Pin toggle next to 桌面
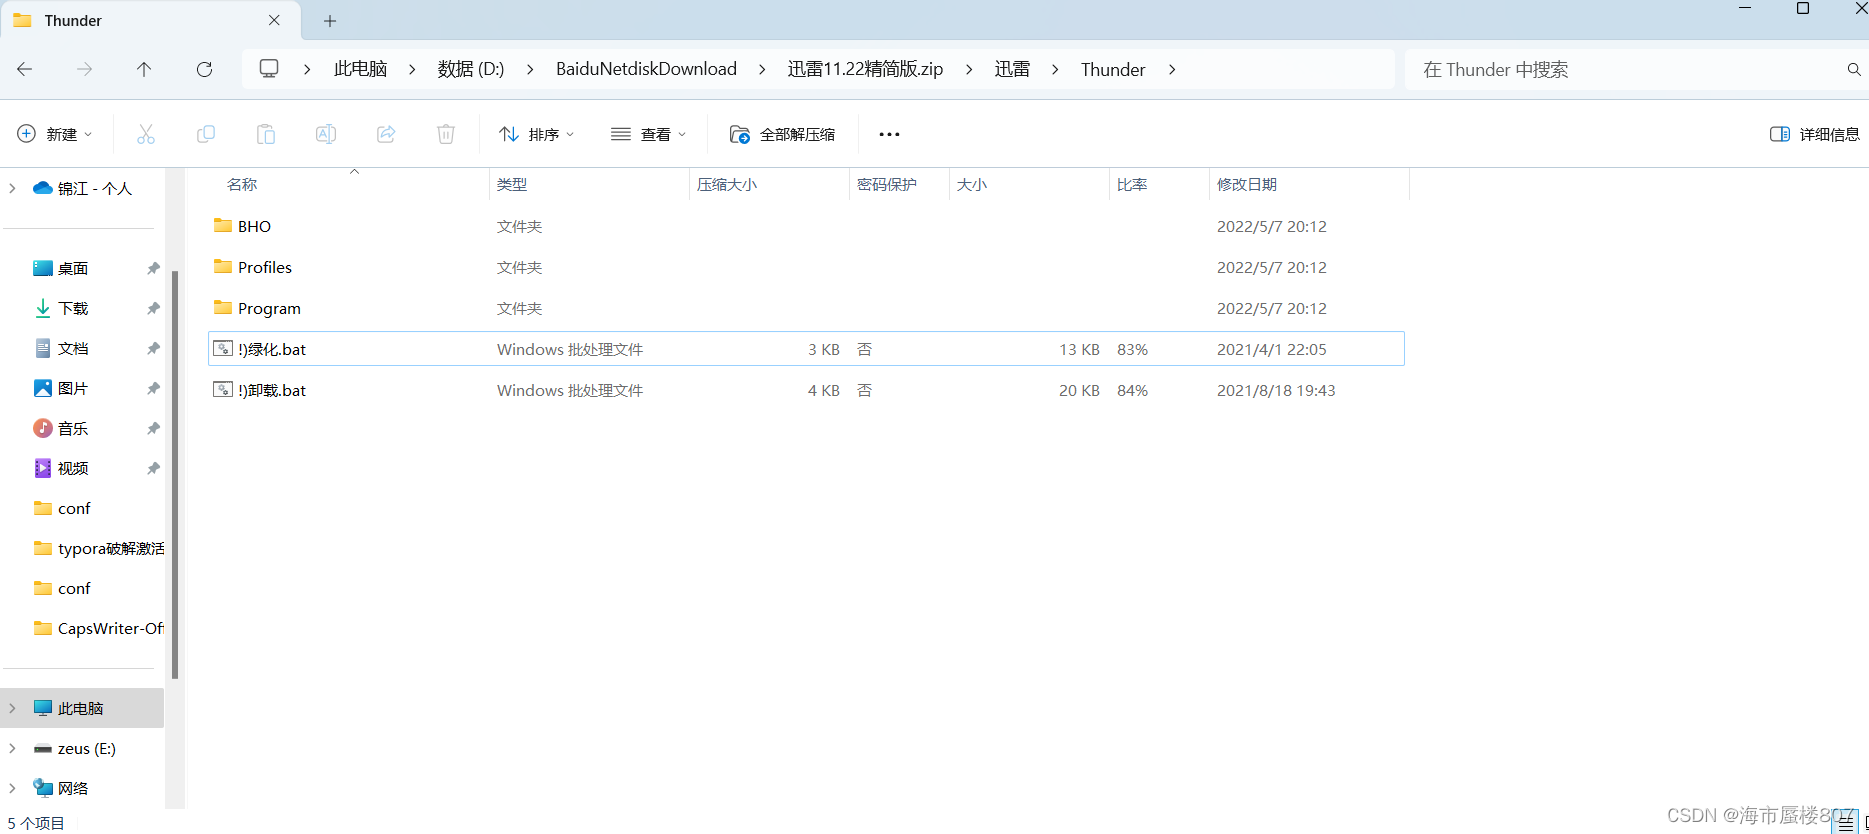This screenshot has height=834, width=1869. pyautogui.click(x=153, y=268)
